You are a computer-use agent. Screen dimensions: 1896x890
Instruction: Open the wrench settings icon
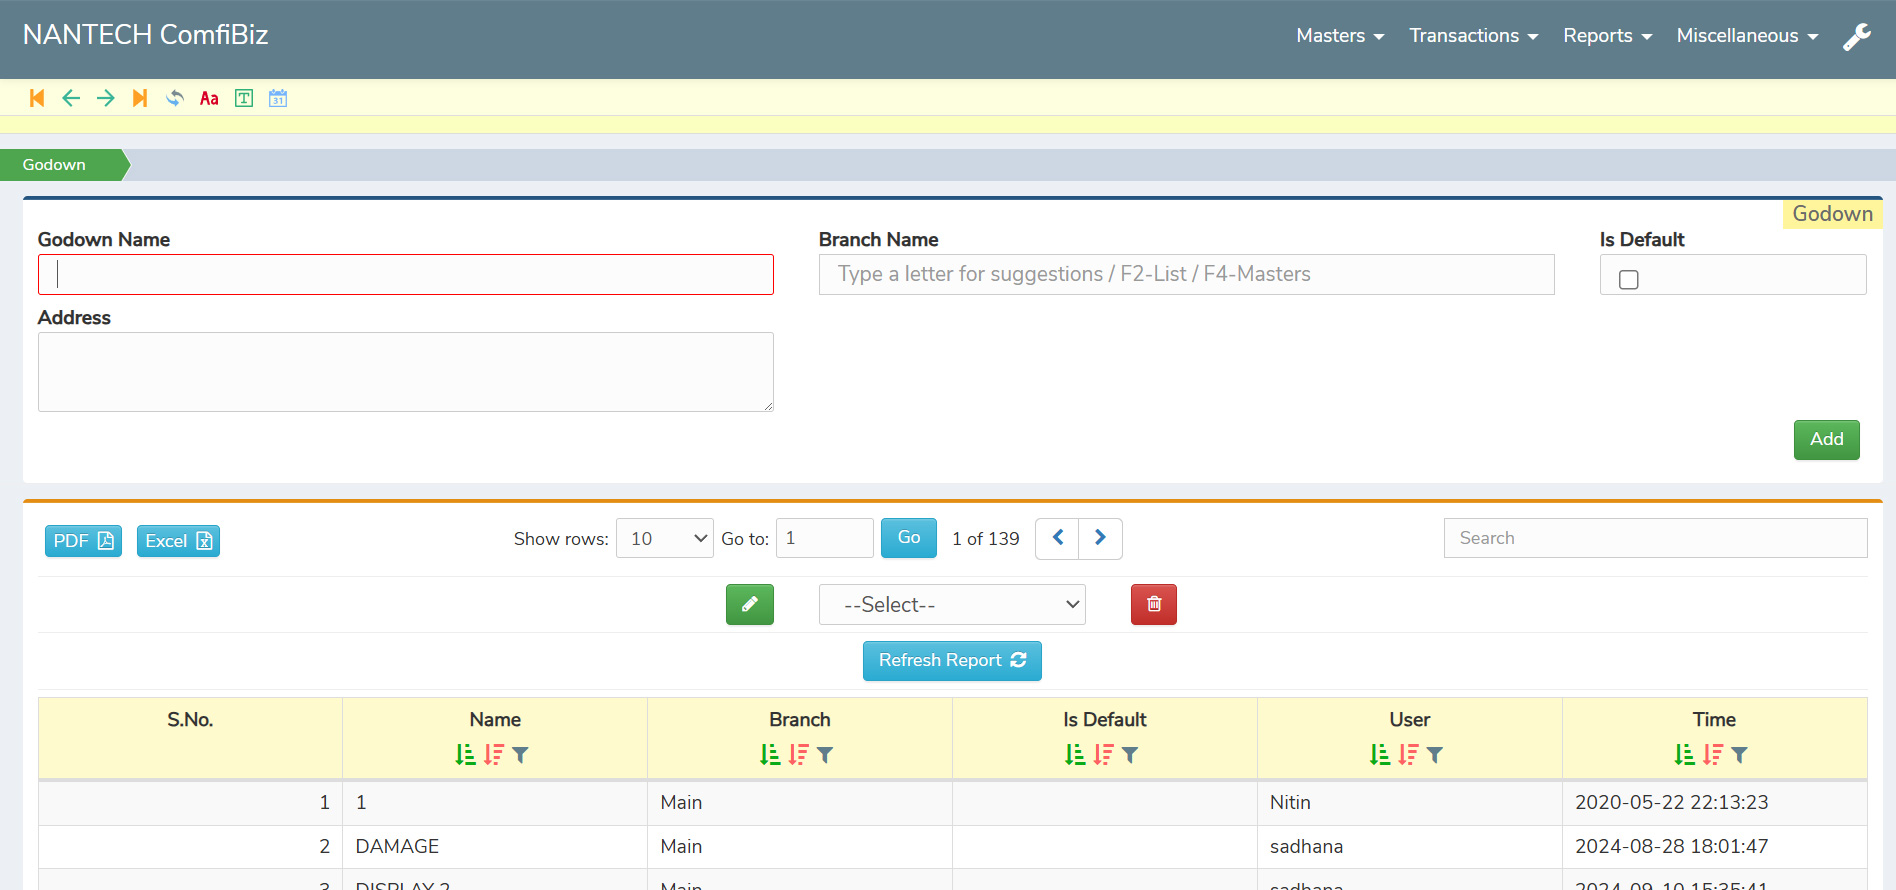1856,37
